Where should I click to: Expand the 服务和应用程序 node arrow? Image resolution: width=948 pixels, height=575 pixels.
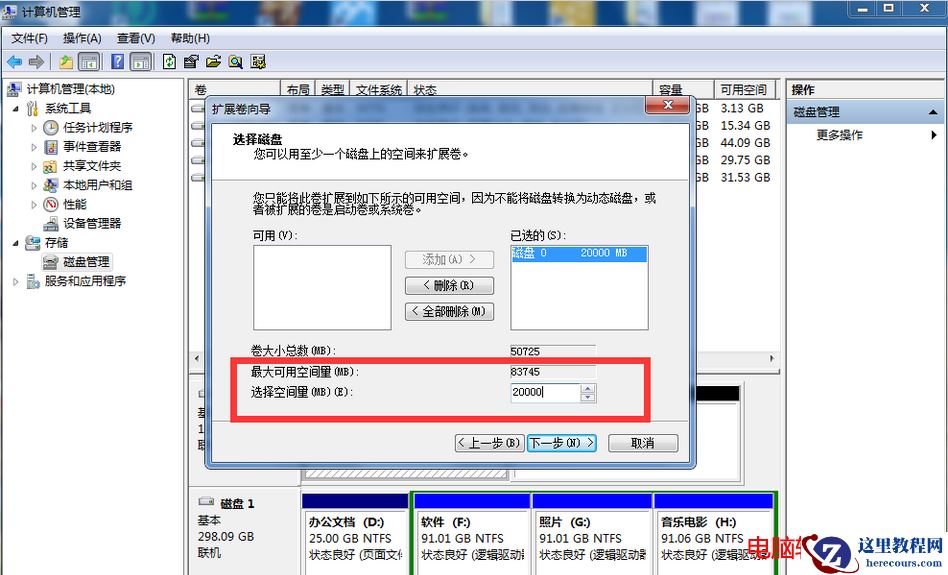tap(16, 282)
